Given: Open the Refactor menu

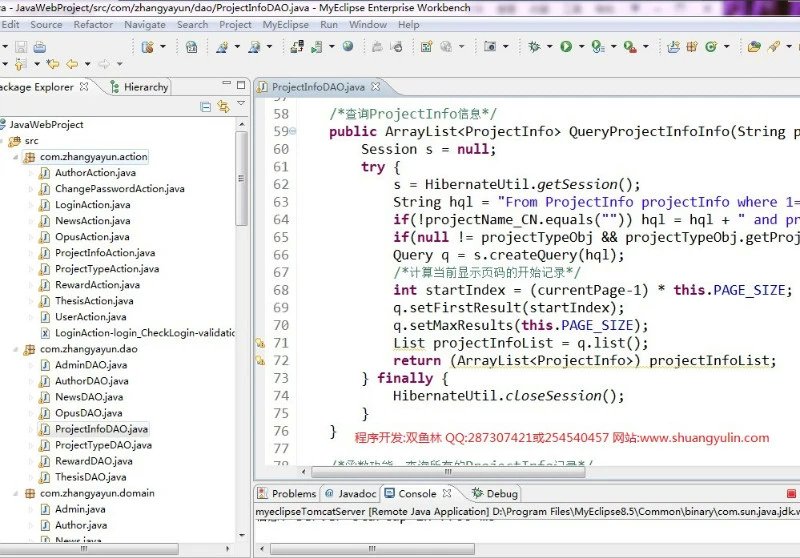Looking at the screenshot, I should pyautogui.click(x=93, y=24).
